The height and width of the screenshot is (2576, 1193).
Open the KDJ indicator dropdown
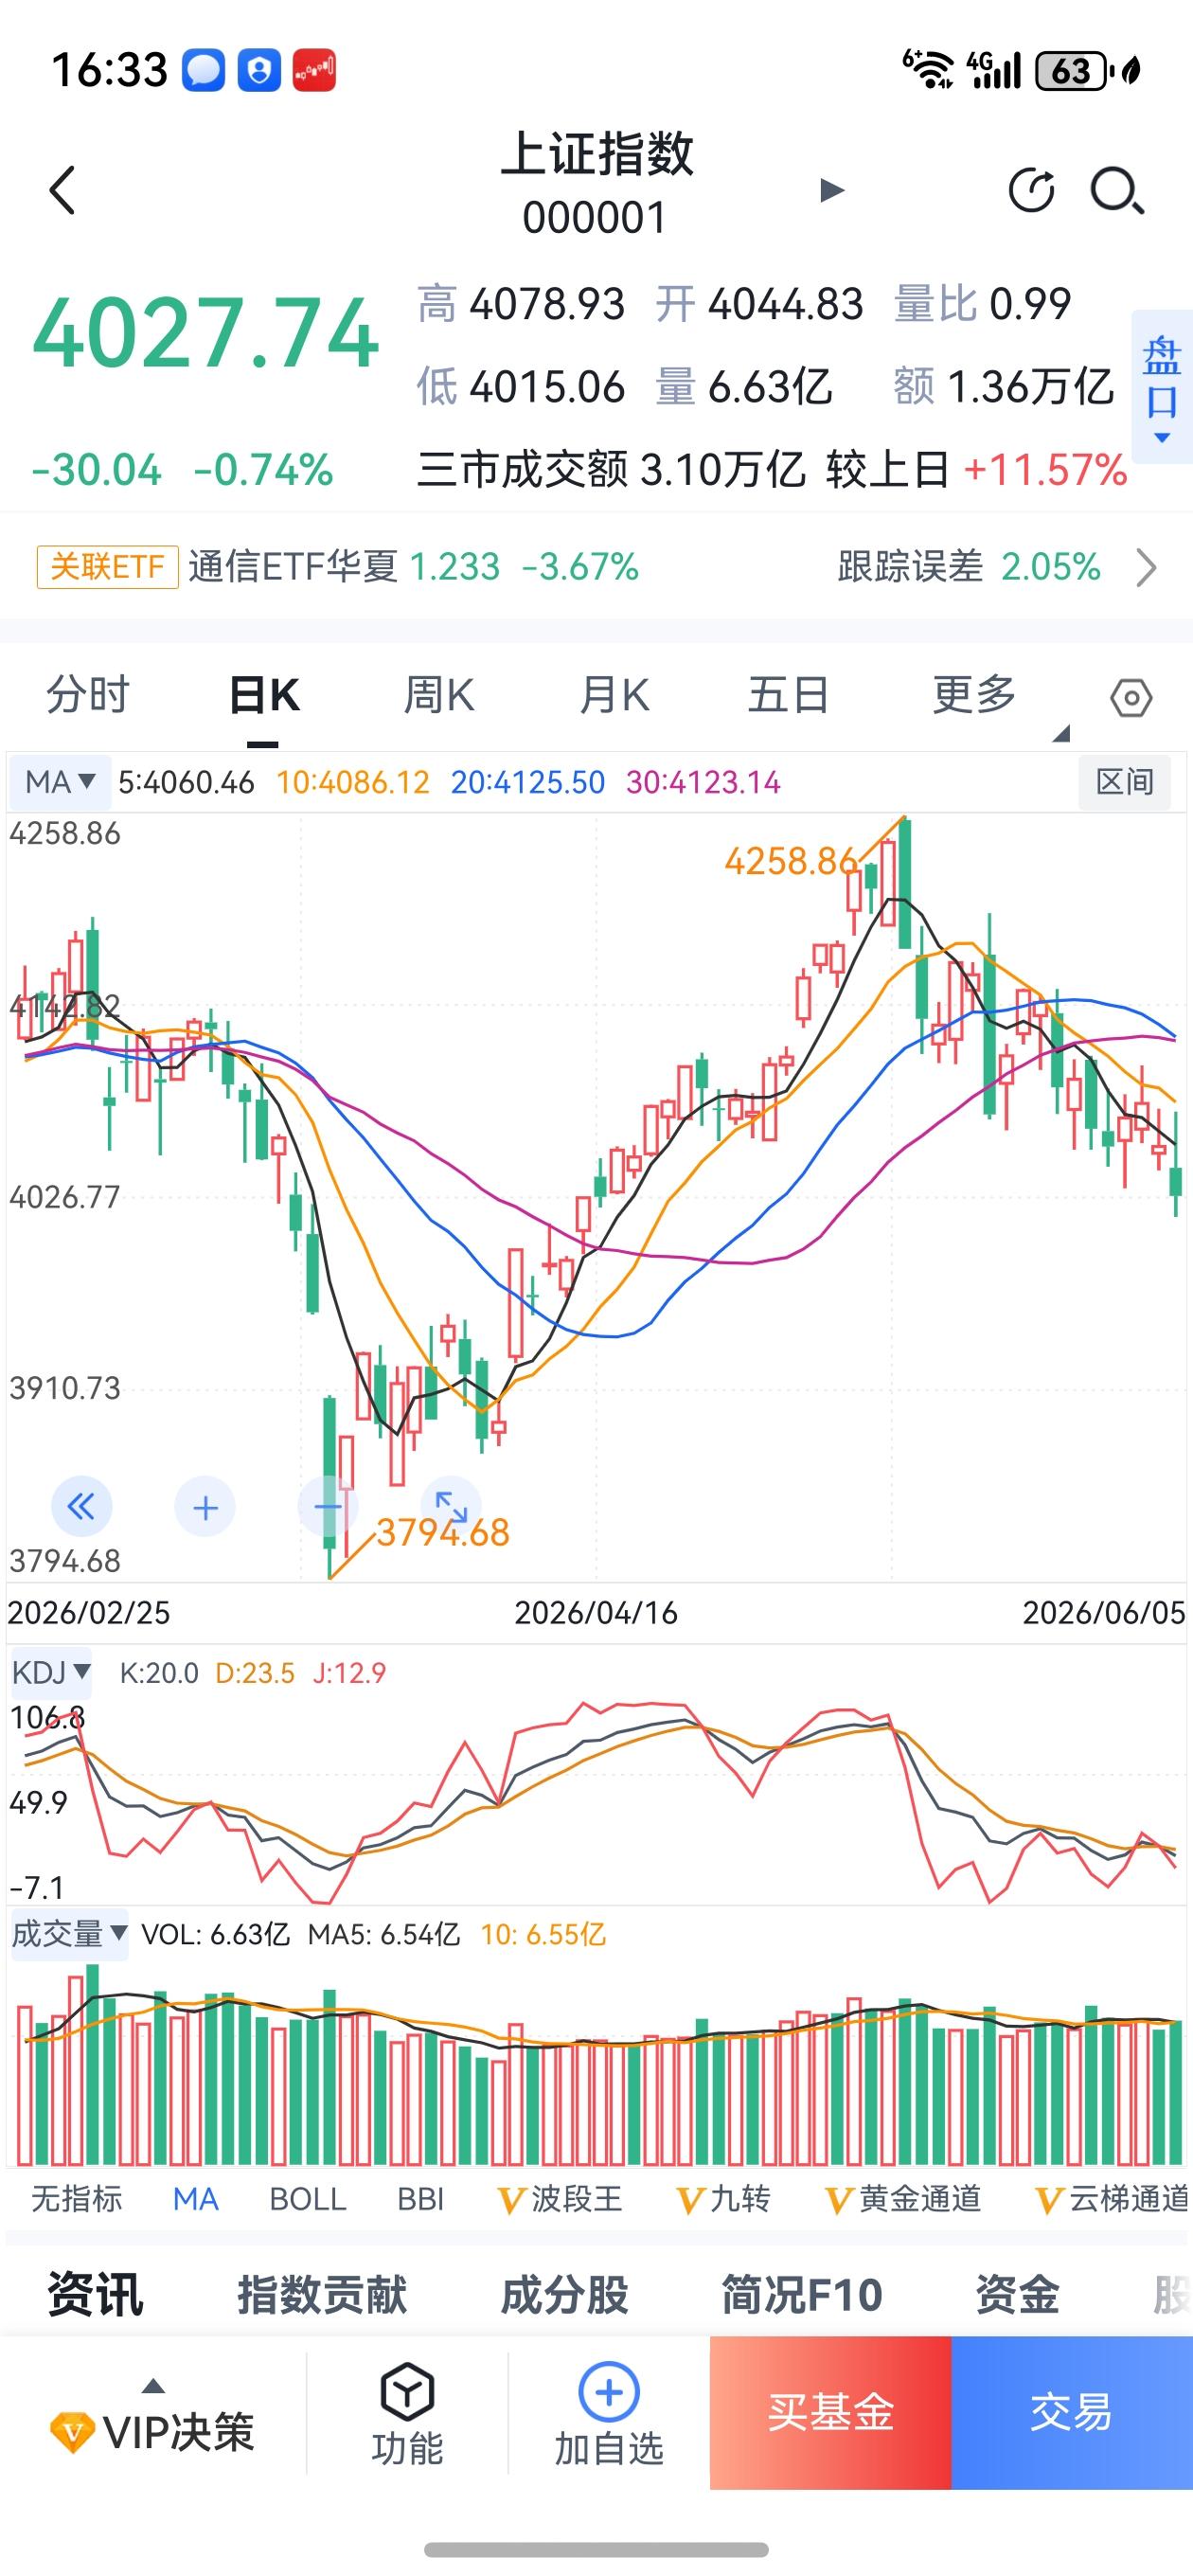(51, 1672)
